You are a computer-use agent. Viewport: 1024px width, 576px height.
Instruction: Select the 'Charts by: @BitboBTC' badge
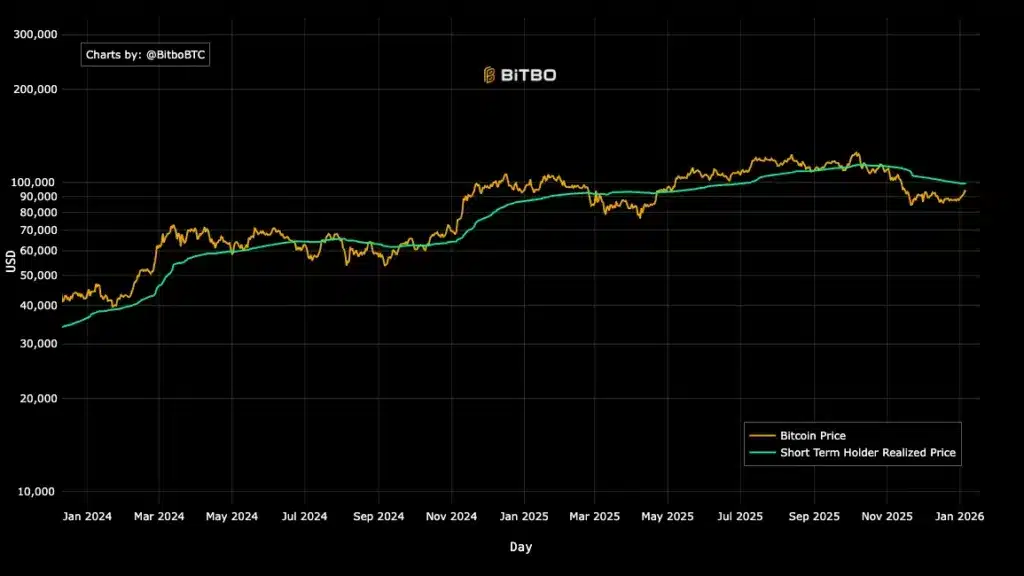click(x=144, y=54)
